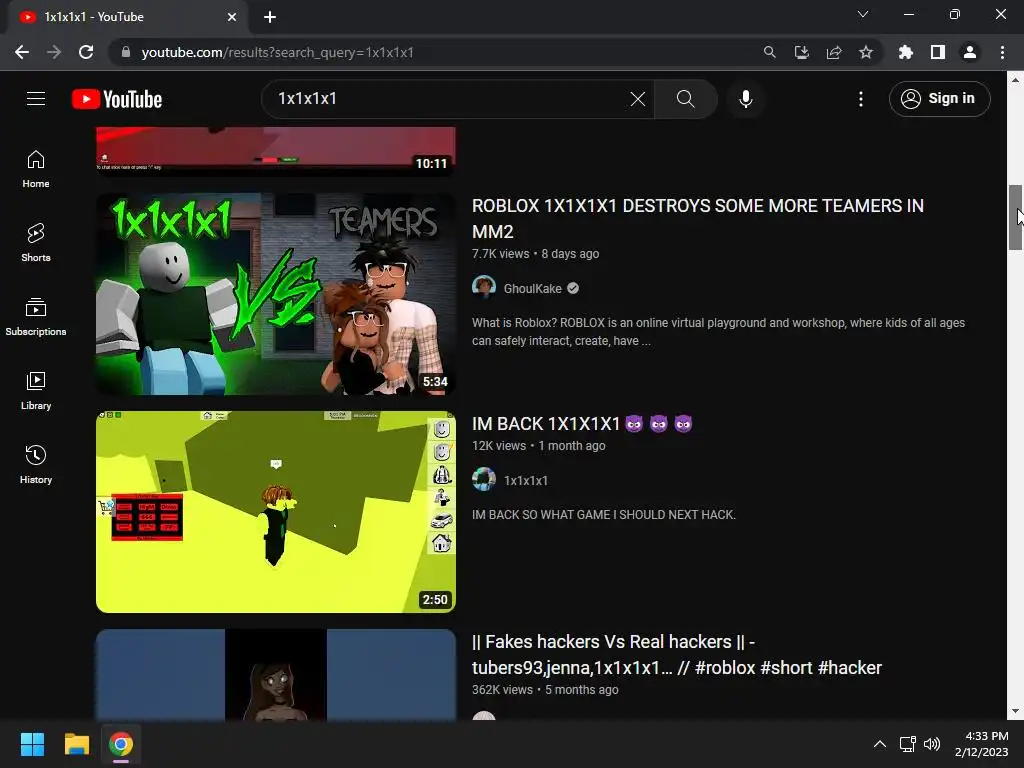
Task: Open the GhoulKake channel avatar
Action: (x=484, y=288)
